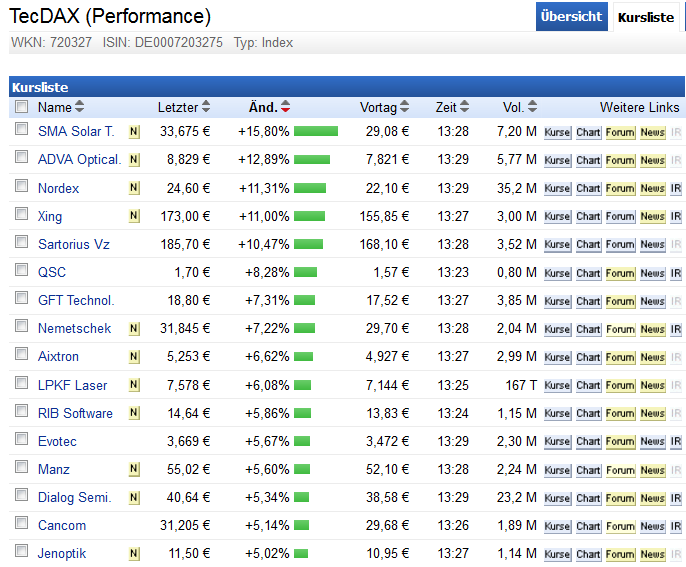Open the Forum button for GFT Technol.
Screen dimensions: 686x567
(620, 301)
